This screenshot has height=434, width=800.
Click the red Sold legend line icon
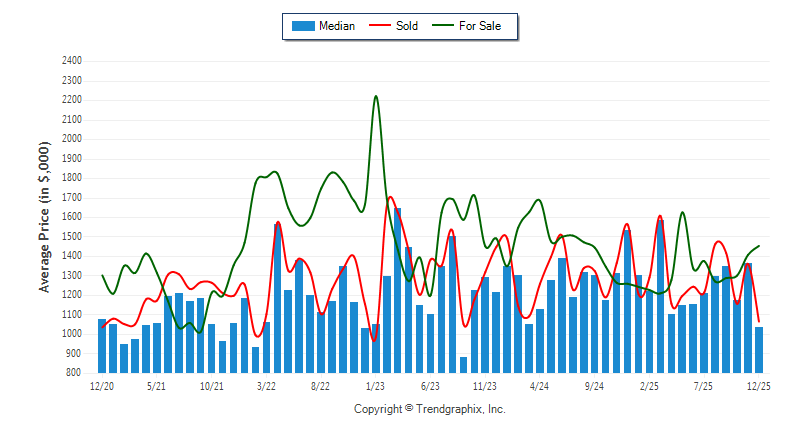pyautogui.click(x=381, y=26)
